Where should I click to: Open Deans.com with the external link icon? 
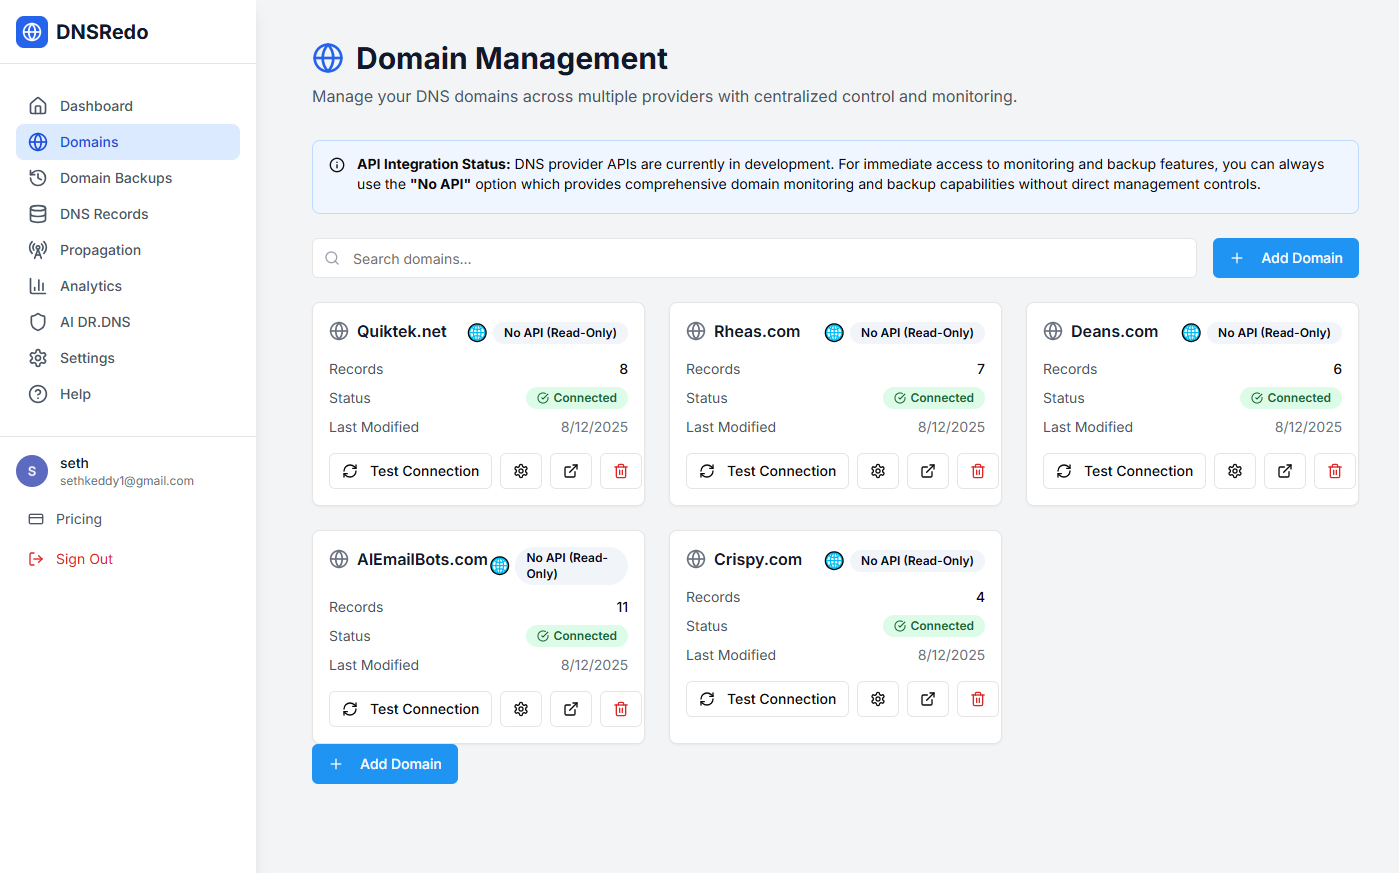tap(1285, 471)
